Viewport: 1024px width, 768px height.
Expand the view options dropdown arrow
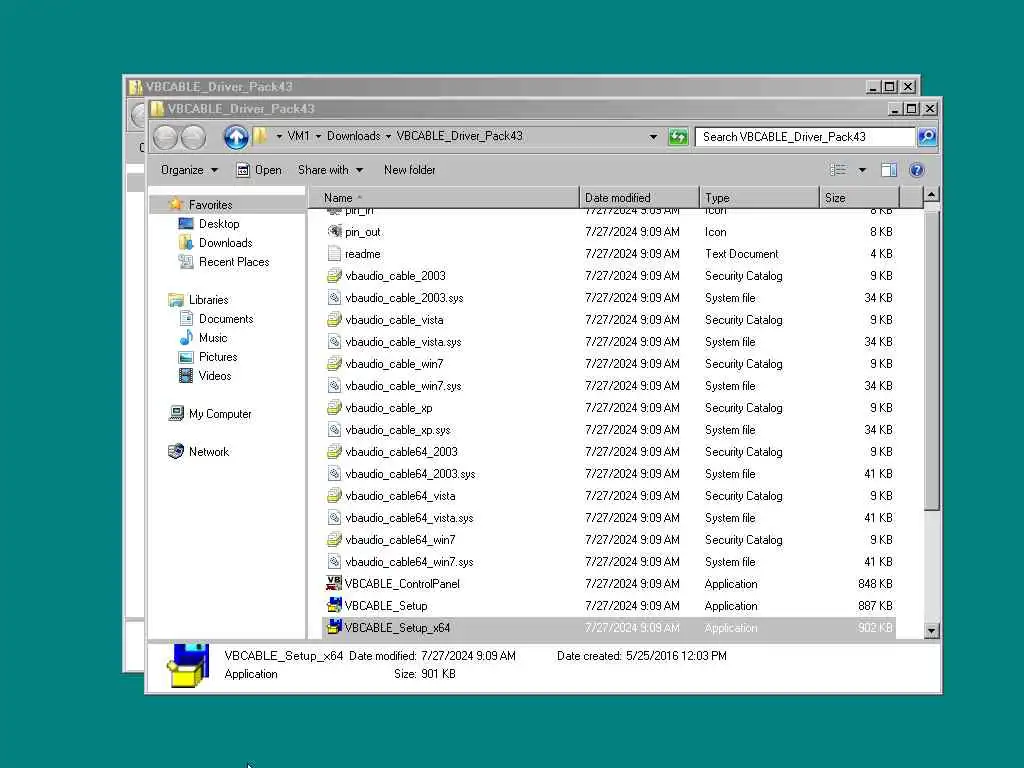point(862,170)
